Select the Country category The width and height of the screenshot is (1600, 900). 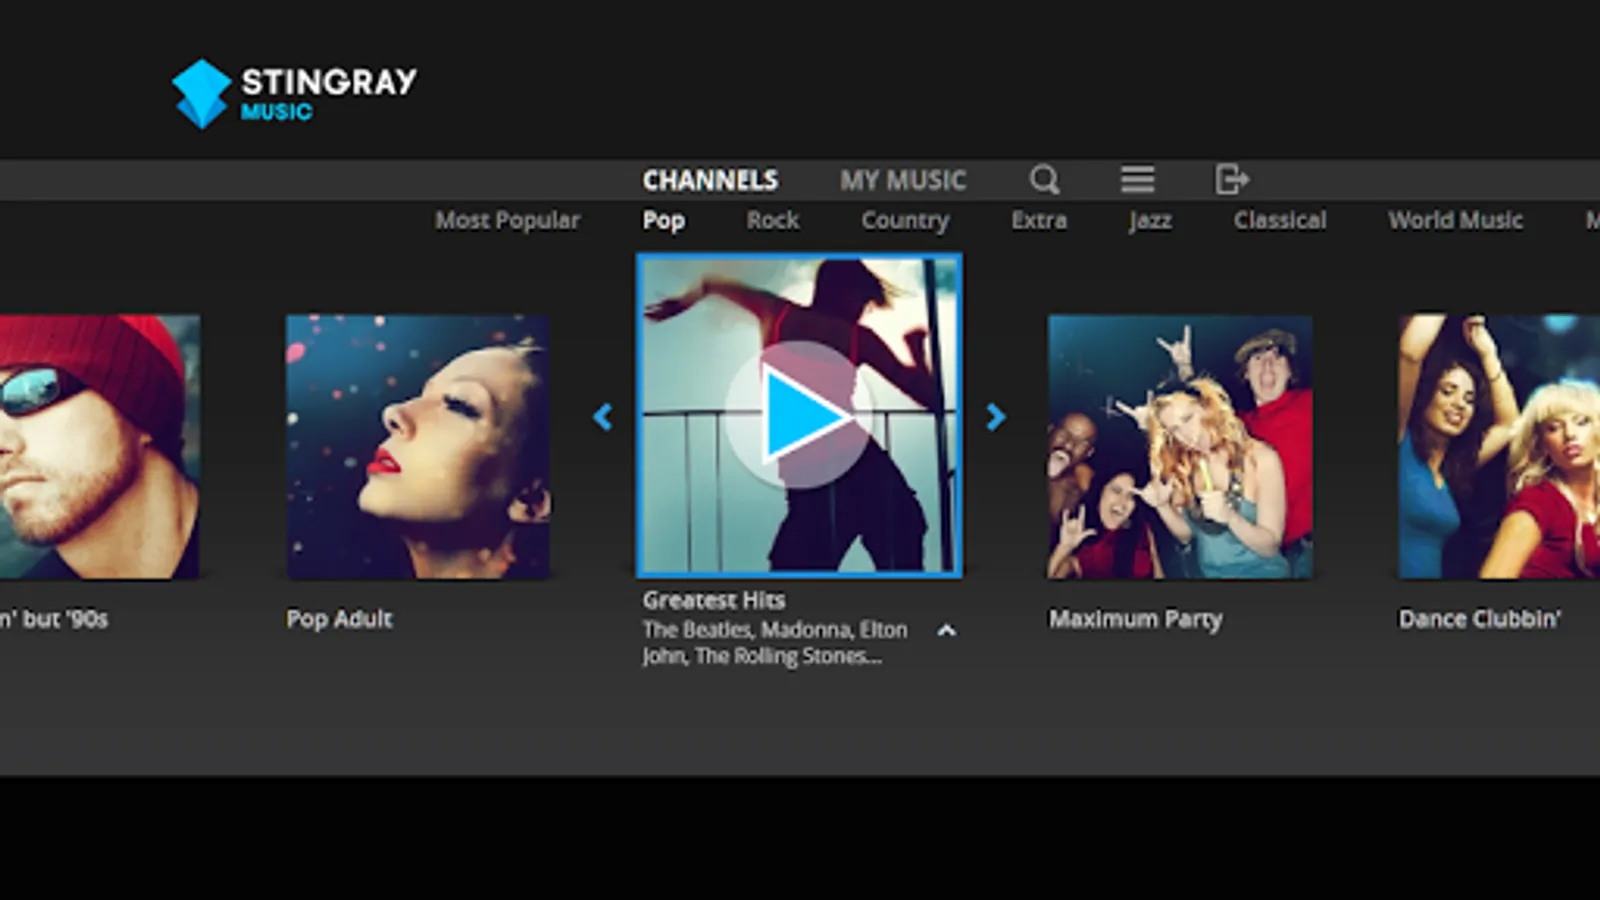tap(905, 220)
